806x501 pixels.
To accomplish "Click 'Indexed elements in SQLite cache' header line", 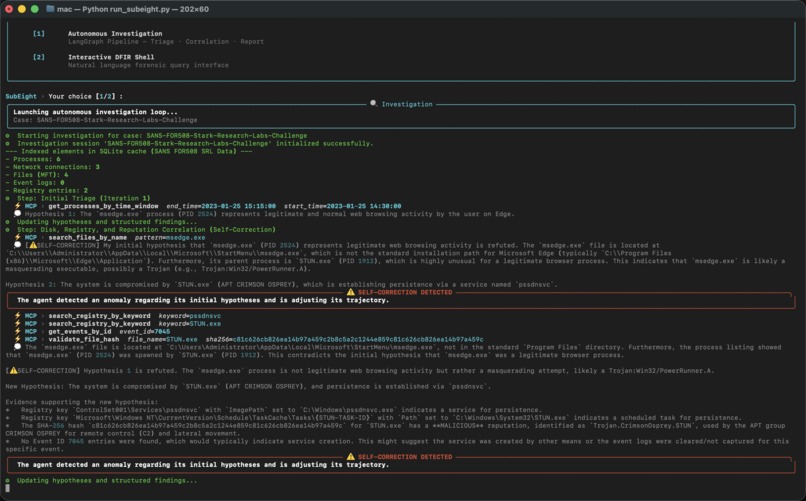I will pos(129,151).
